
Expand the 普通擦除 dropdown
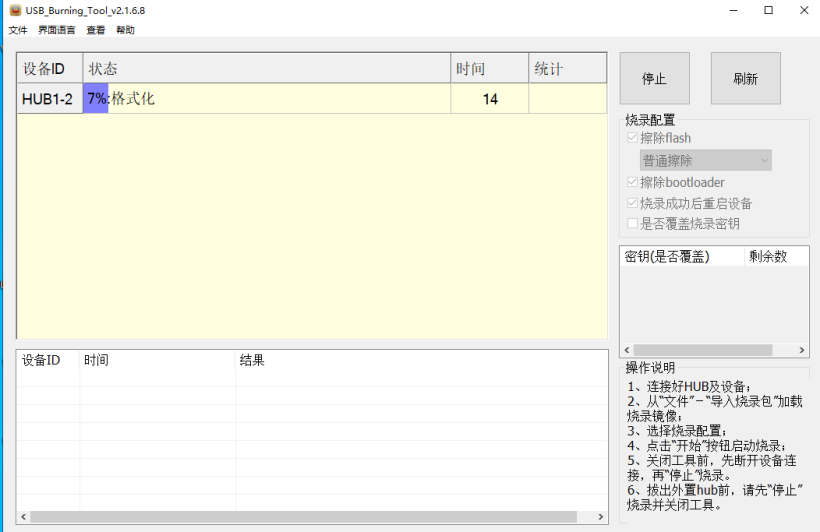[x=705, y=160]
